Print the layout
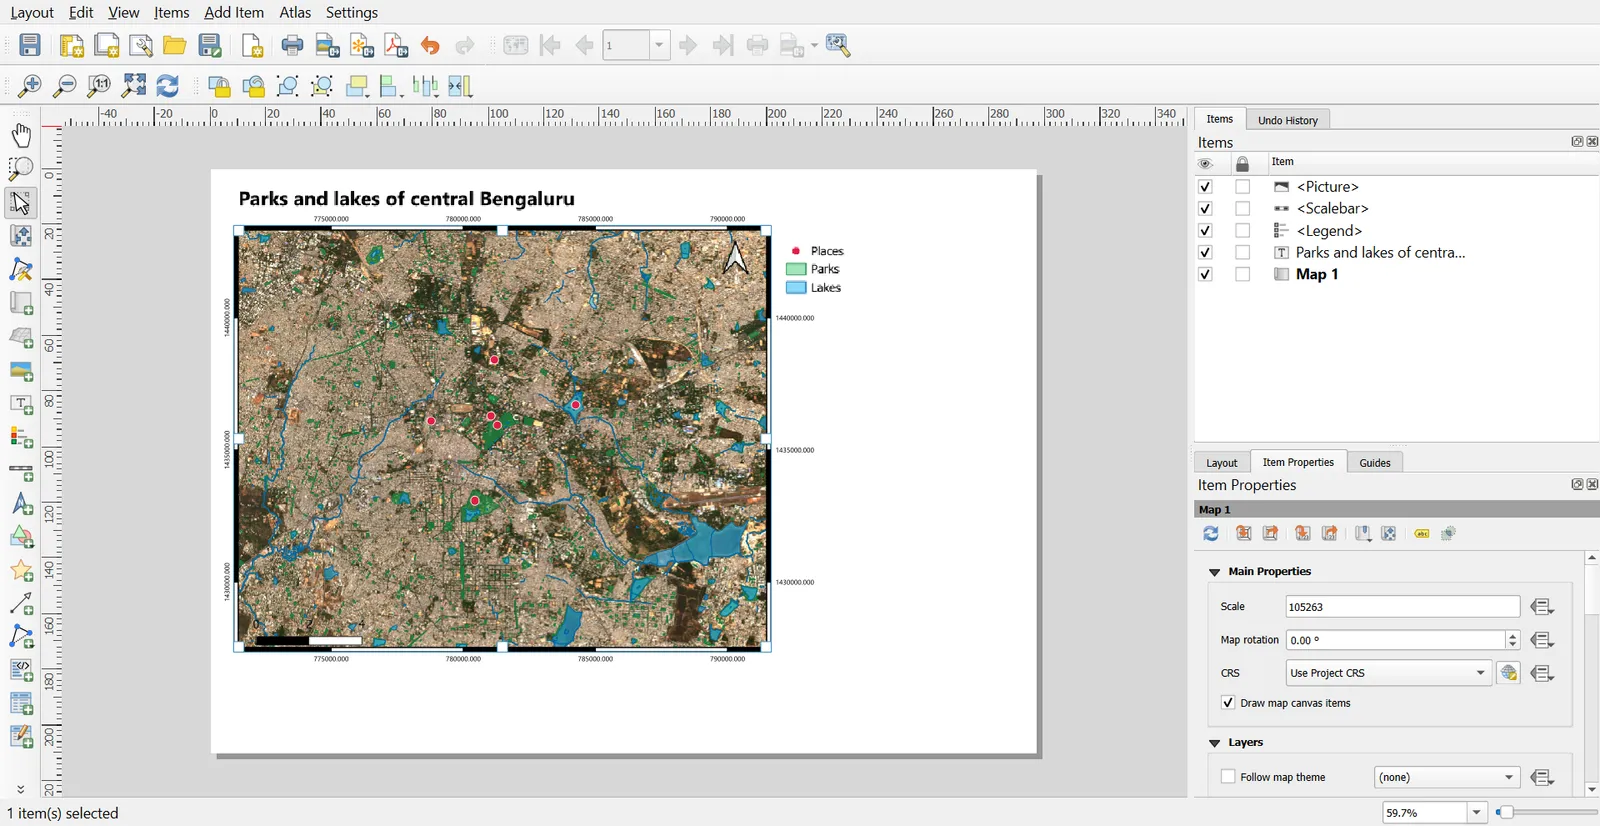Screen dimensions: 1600x826 [292, 45]
